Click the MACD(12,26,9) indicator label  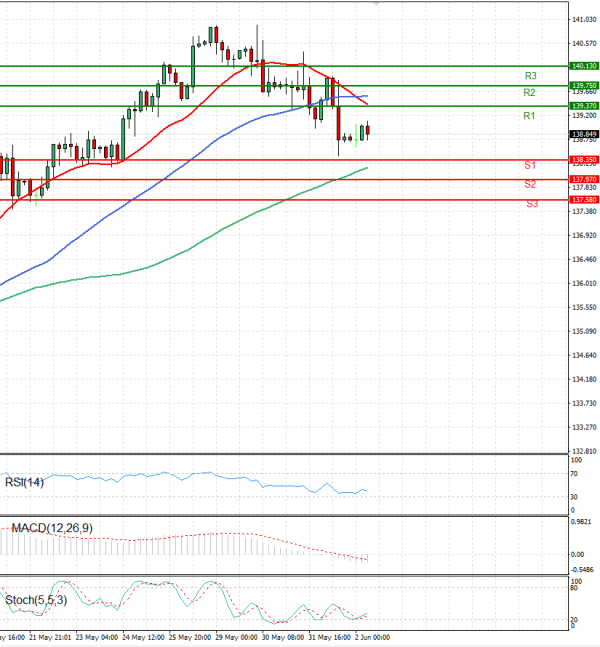pos(52,528)
